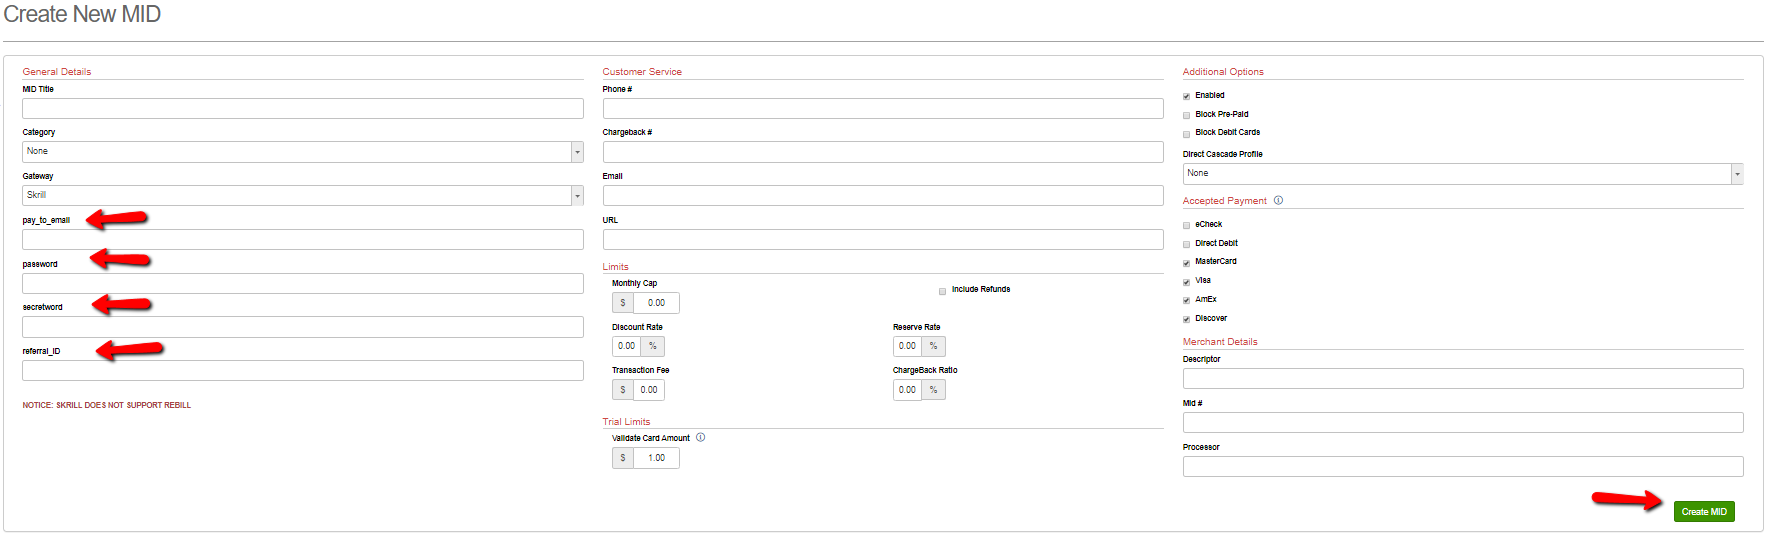1771x544 pixels.
Task: Focus the pay_to_email input field
Action: click(x=302, y=240)
